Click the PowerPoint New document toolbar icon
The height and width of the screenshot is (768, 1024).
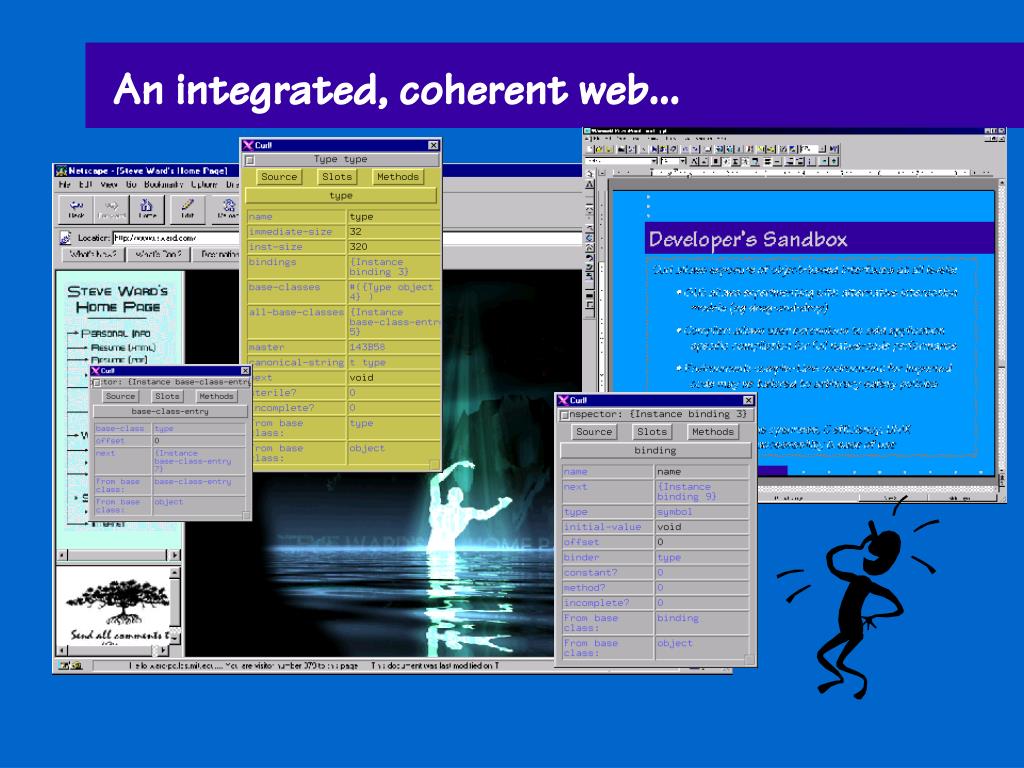click(x=588, y=149)
